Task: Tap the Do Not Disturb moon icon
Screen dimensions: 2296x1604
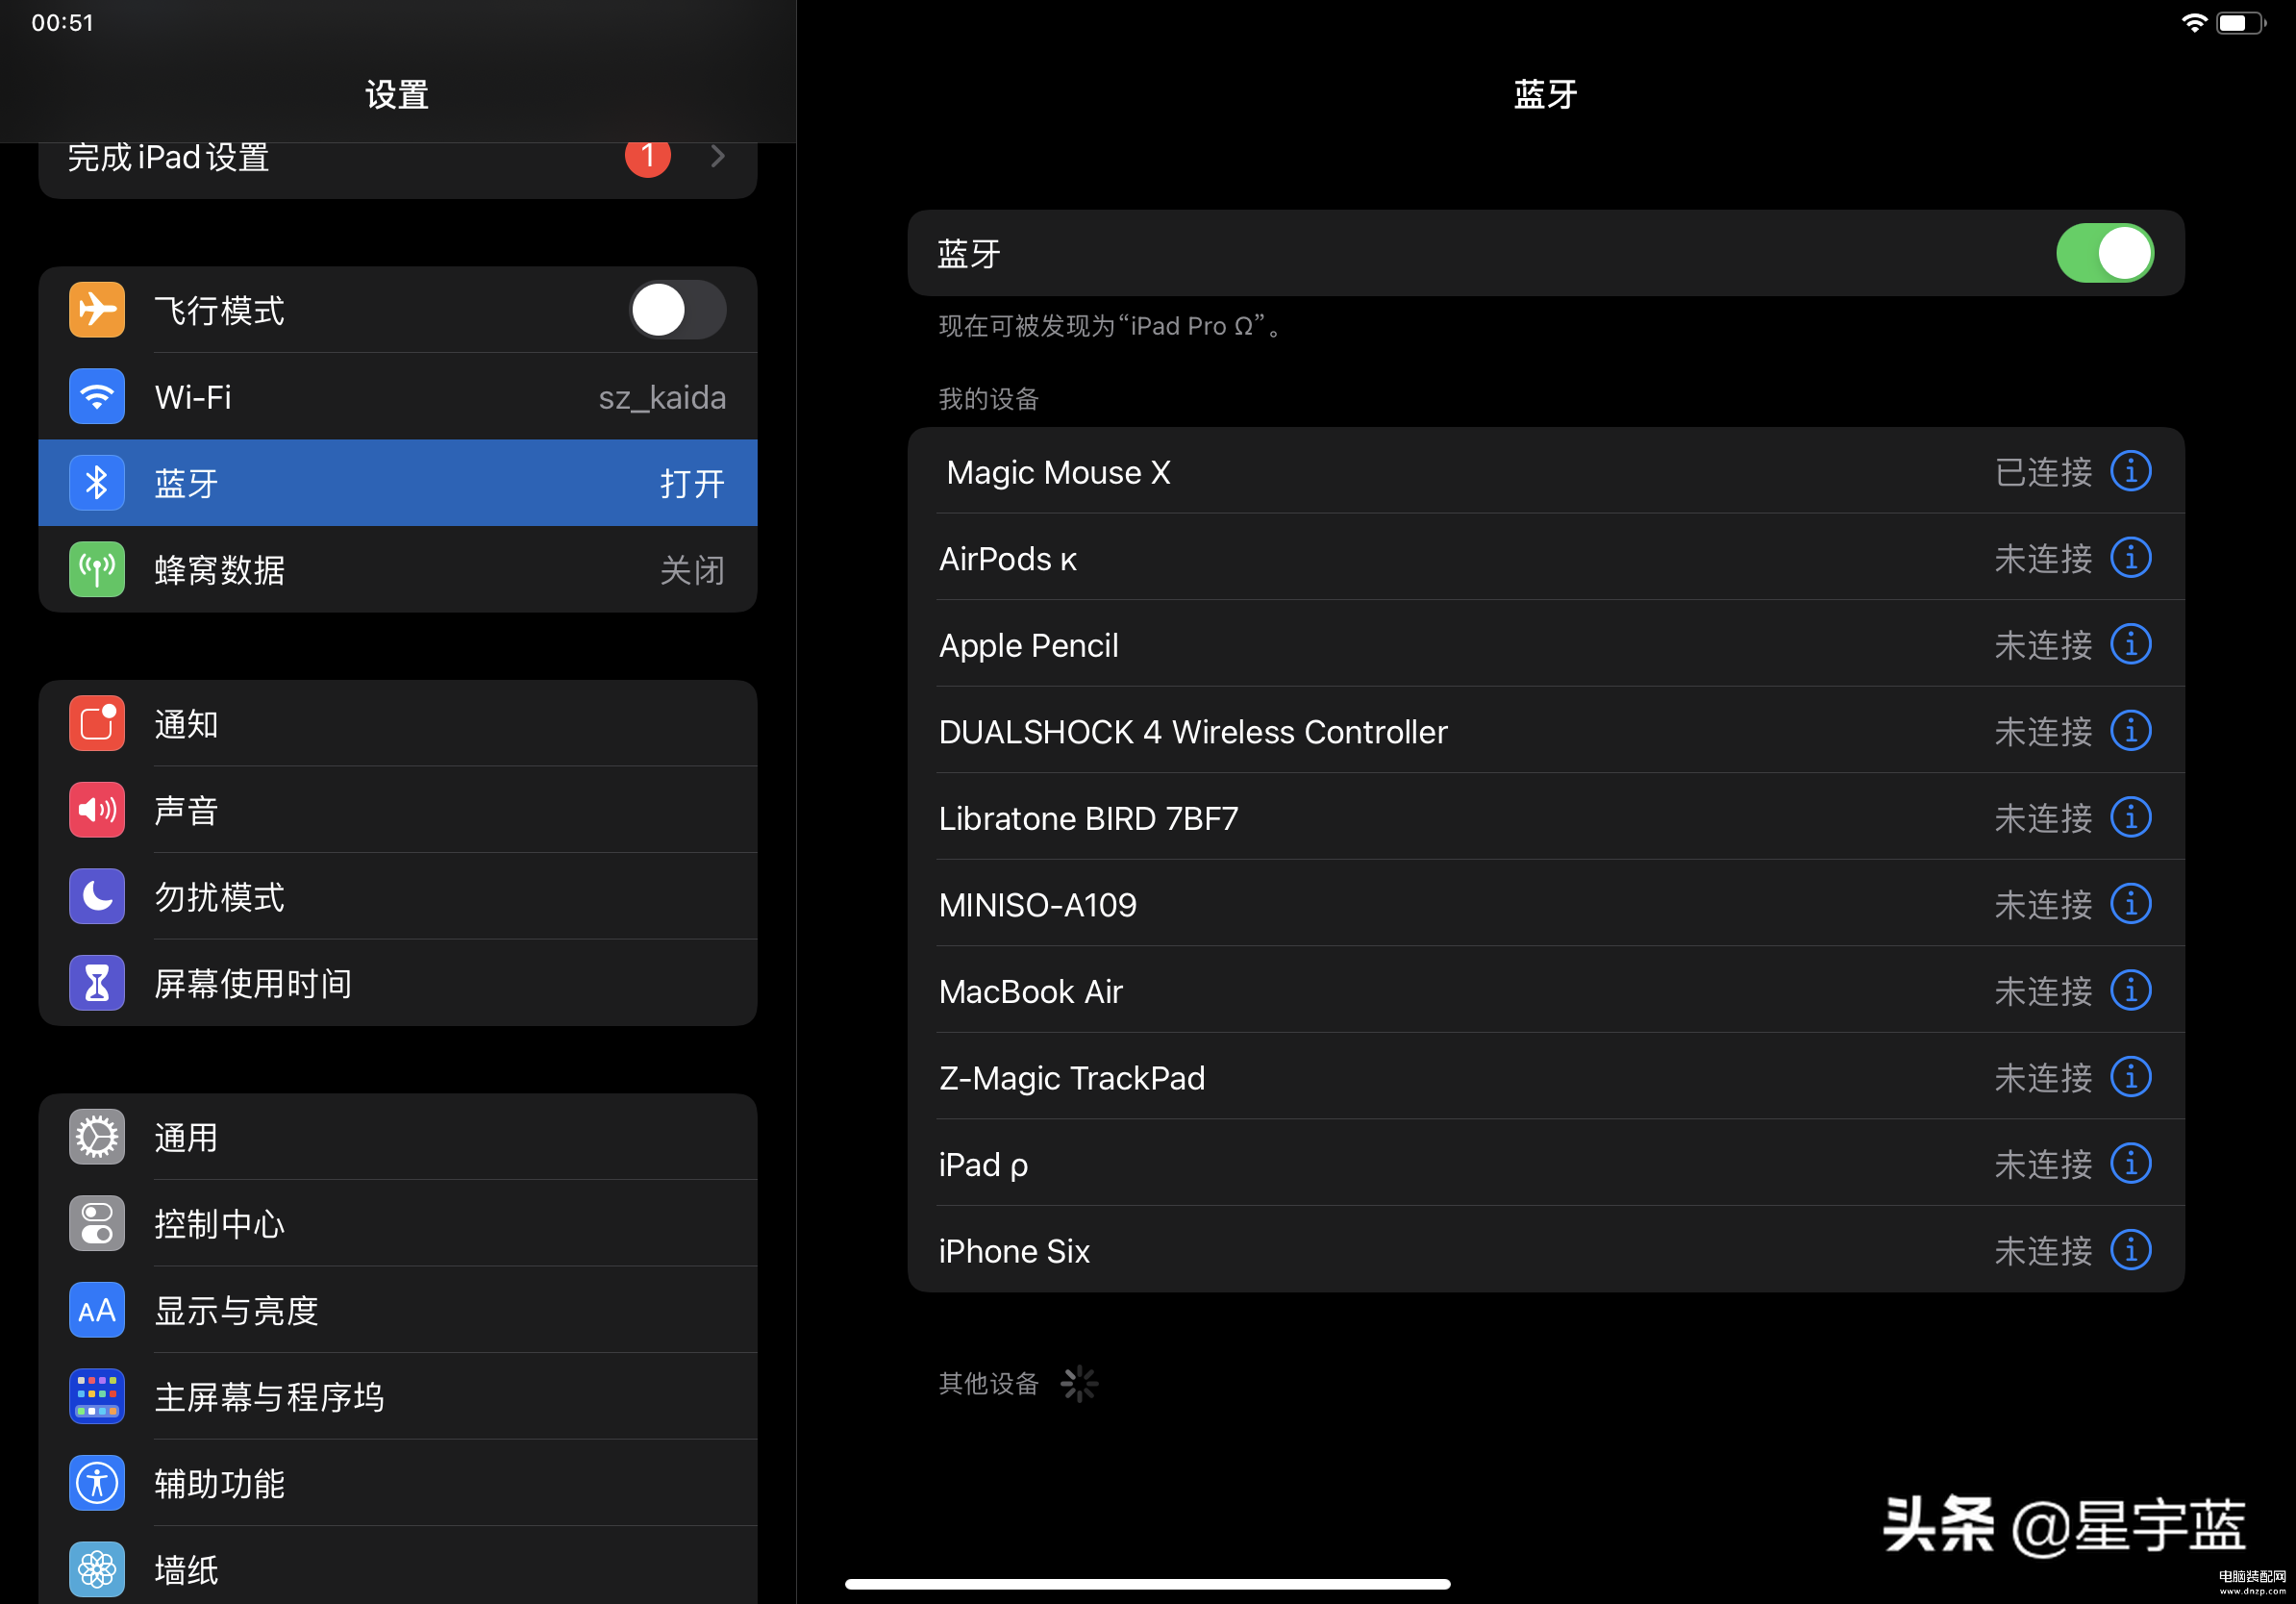Action: point(97,897)
